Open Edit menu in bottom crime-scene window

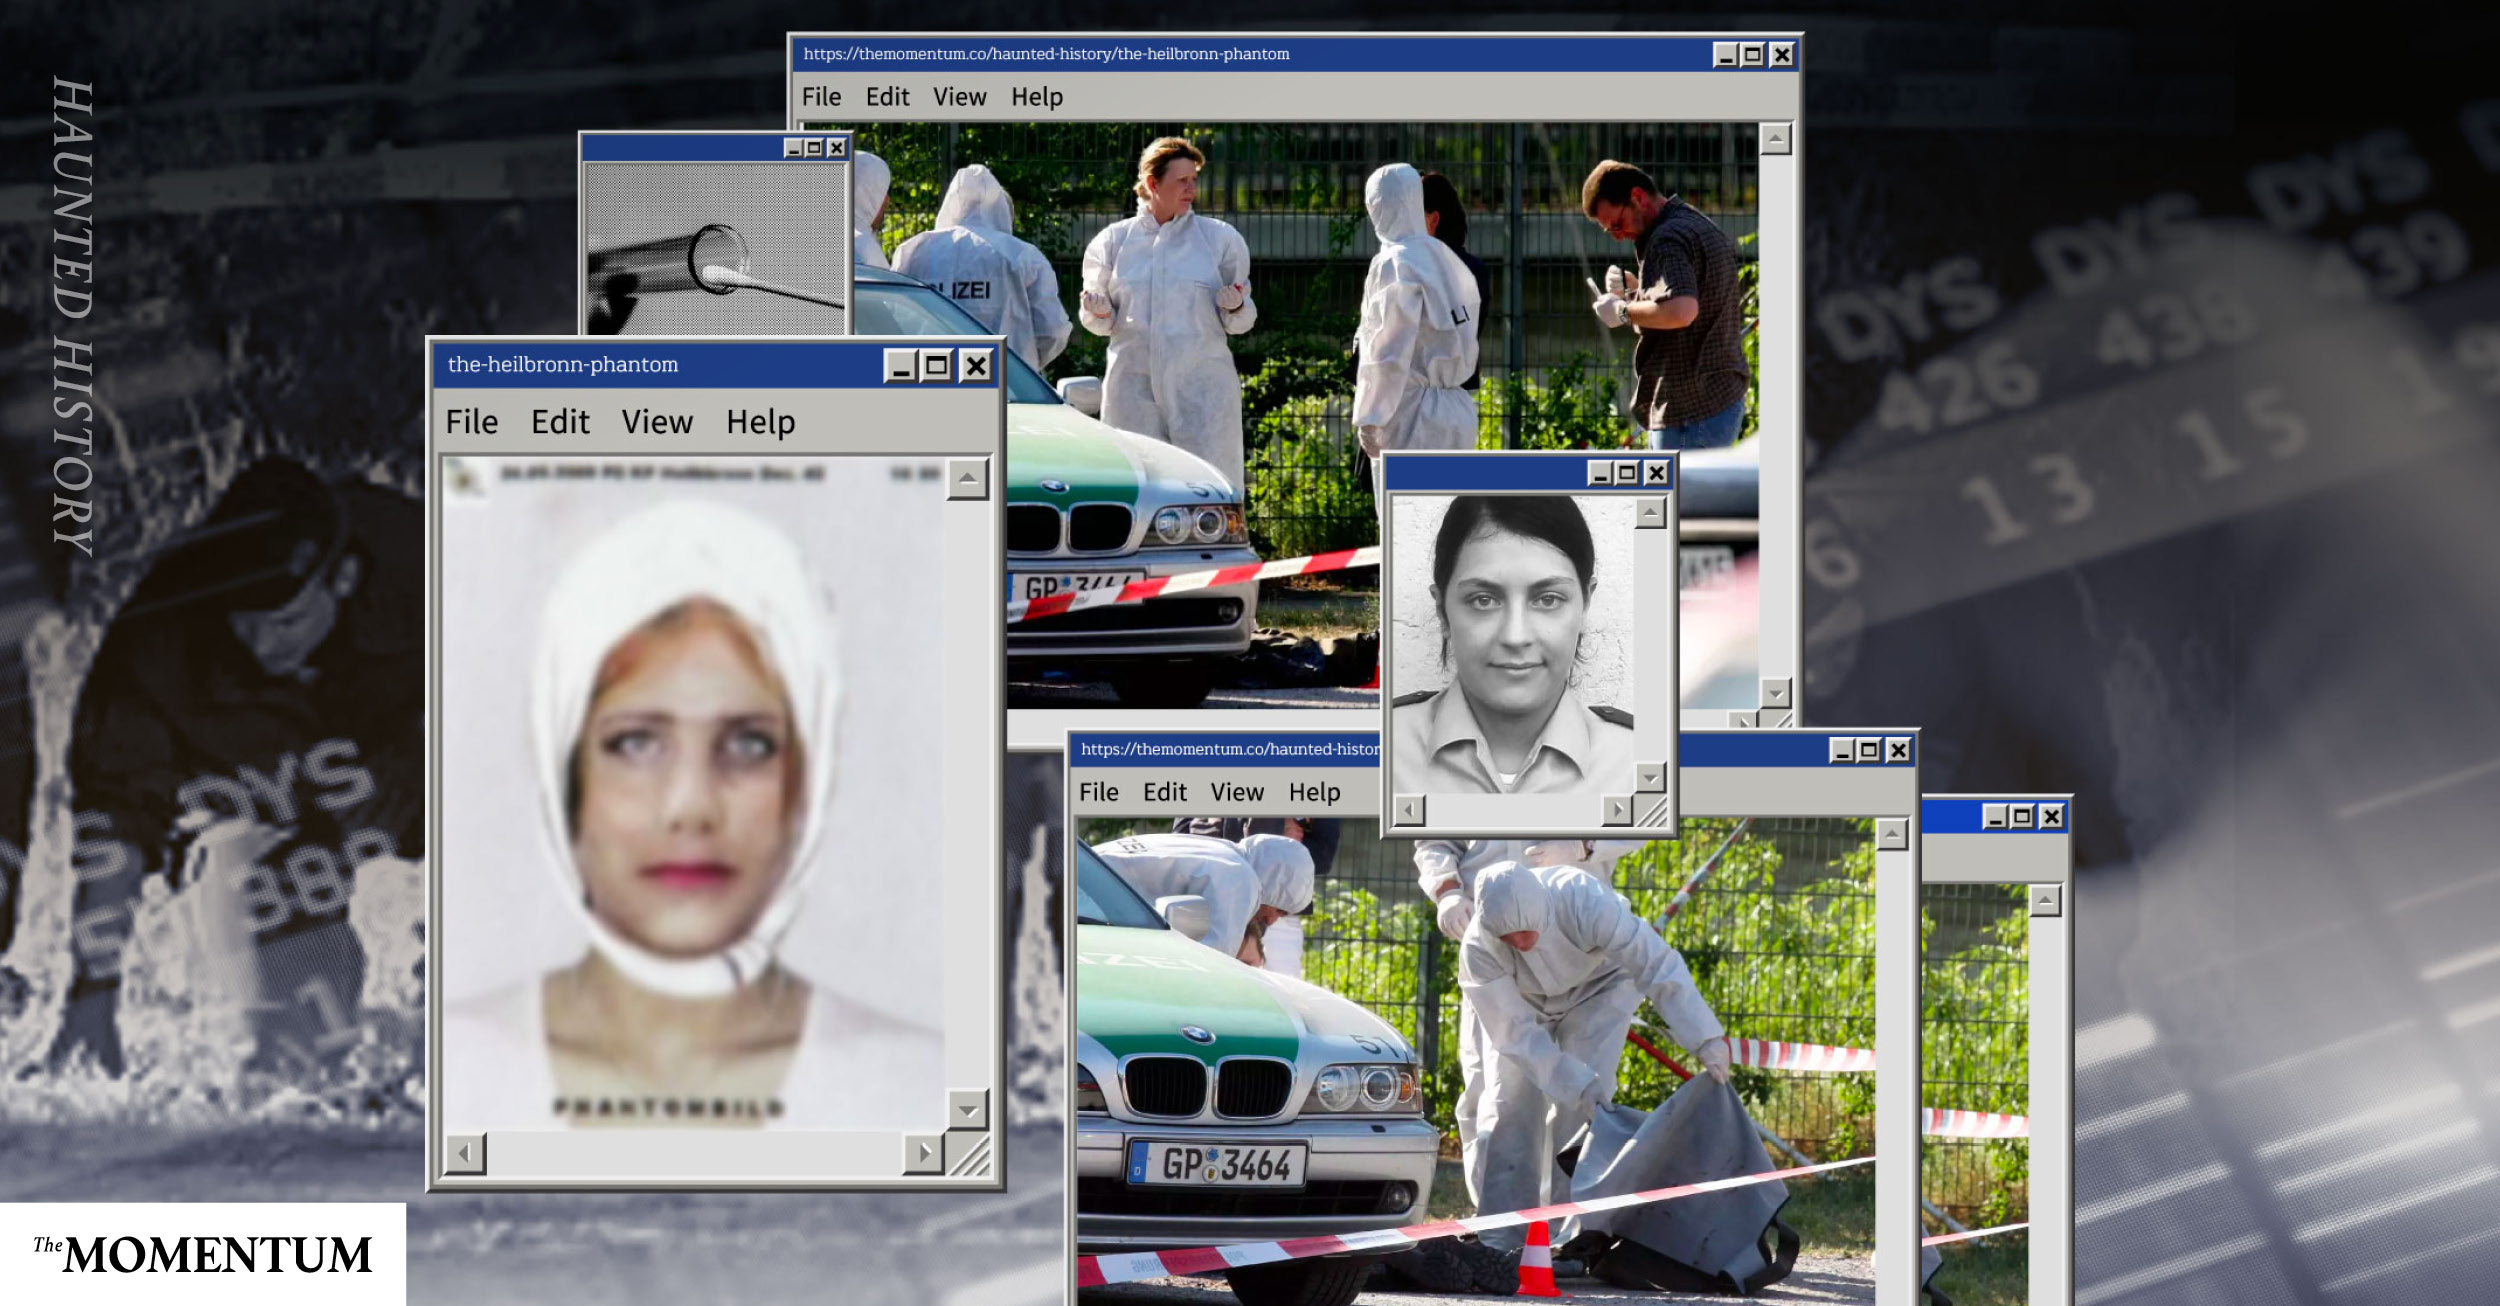tap(1164, 792)
